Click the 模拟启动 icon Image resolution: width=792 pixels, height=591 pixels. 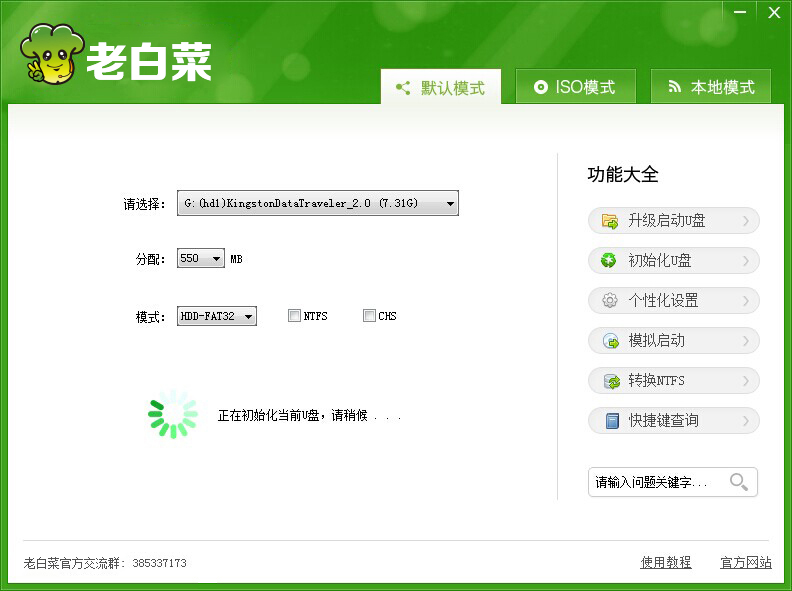pos(609,341)
